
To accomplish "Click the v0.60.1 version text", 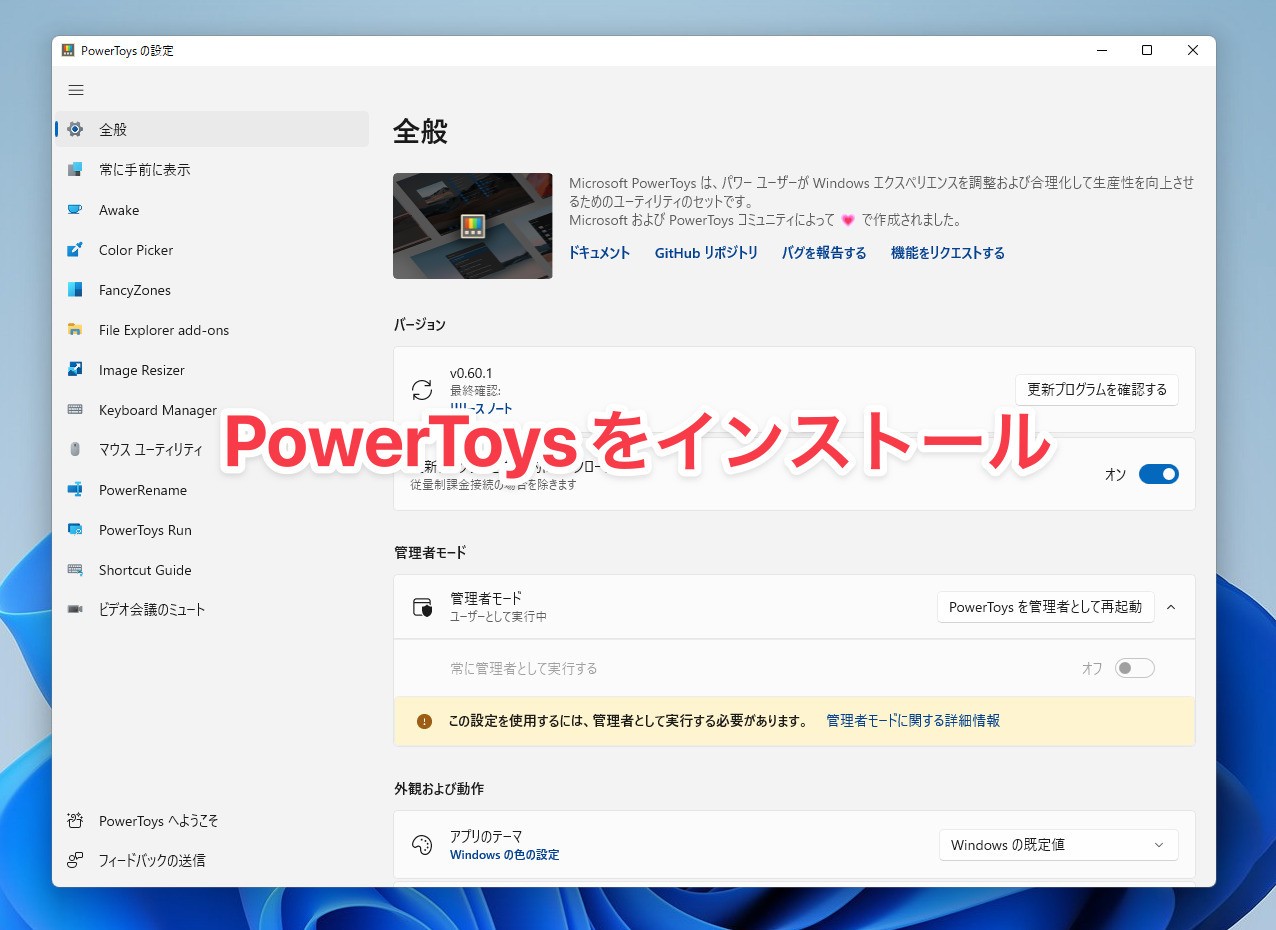I will click(x=471, y=374).
